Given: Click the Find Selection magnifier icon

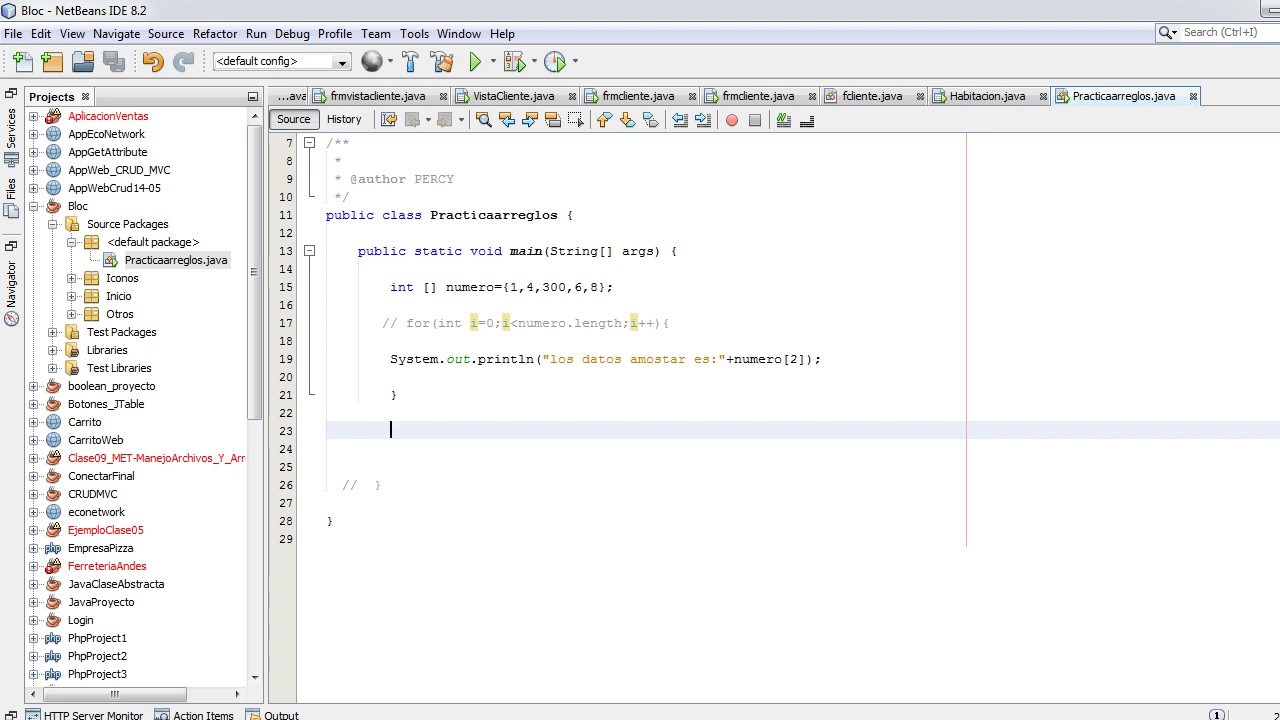Looking at the screenshot, I should (x=484, y=120).
